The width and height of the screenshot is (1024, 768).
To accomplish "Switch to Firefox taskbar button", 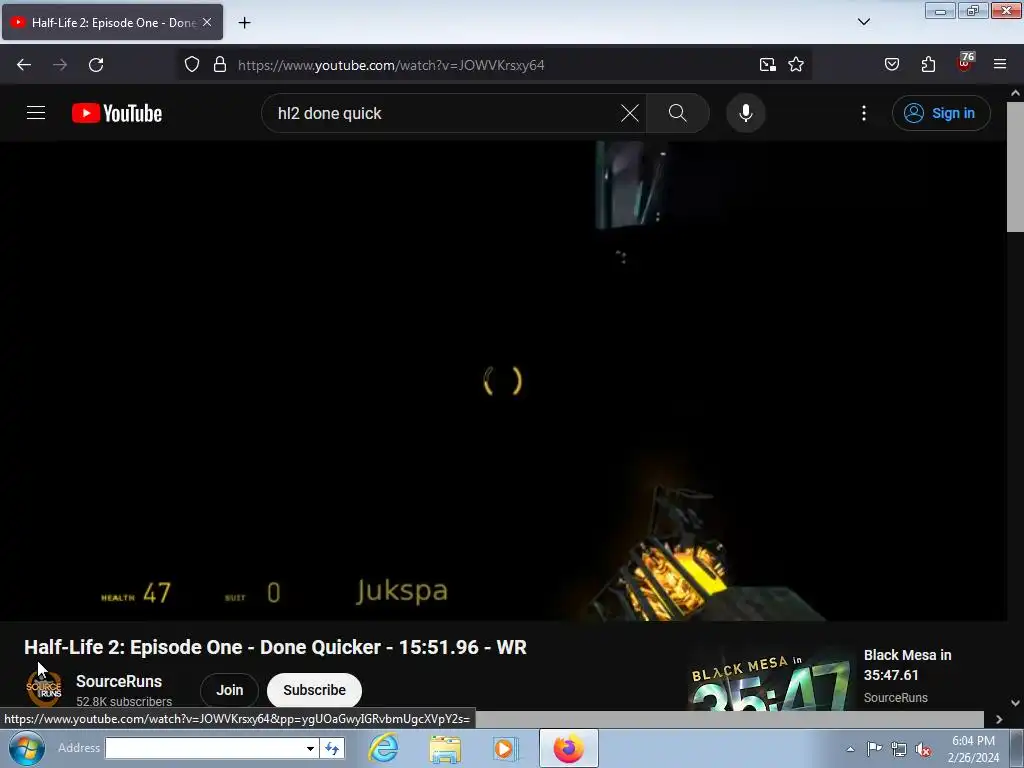I will (569, 748).
